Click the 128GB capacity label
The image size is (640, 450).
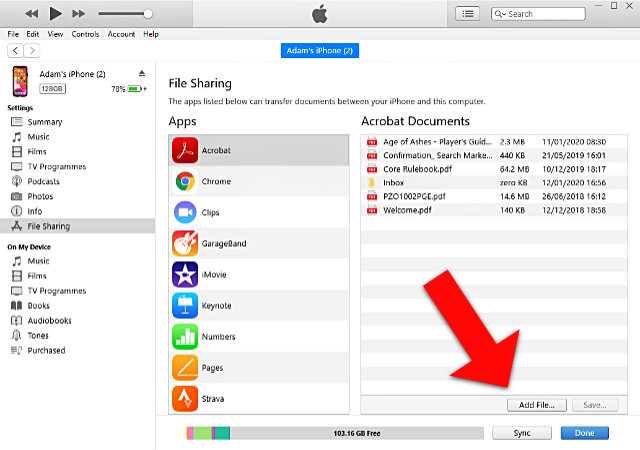(x=52, y=89)
